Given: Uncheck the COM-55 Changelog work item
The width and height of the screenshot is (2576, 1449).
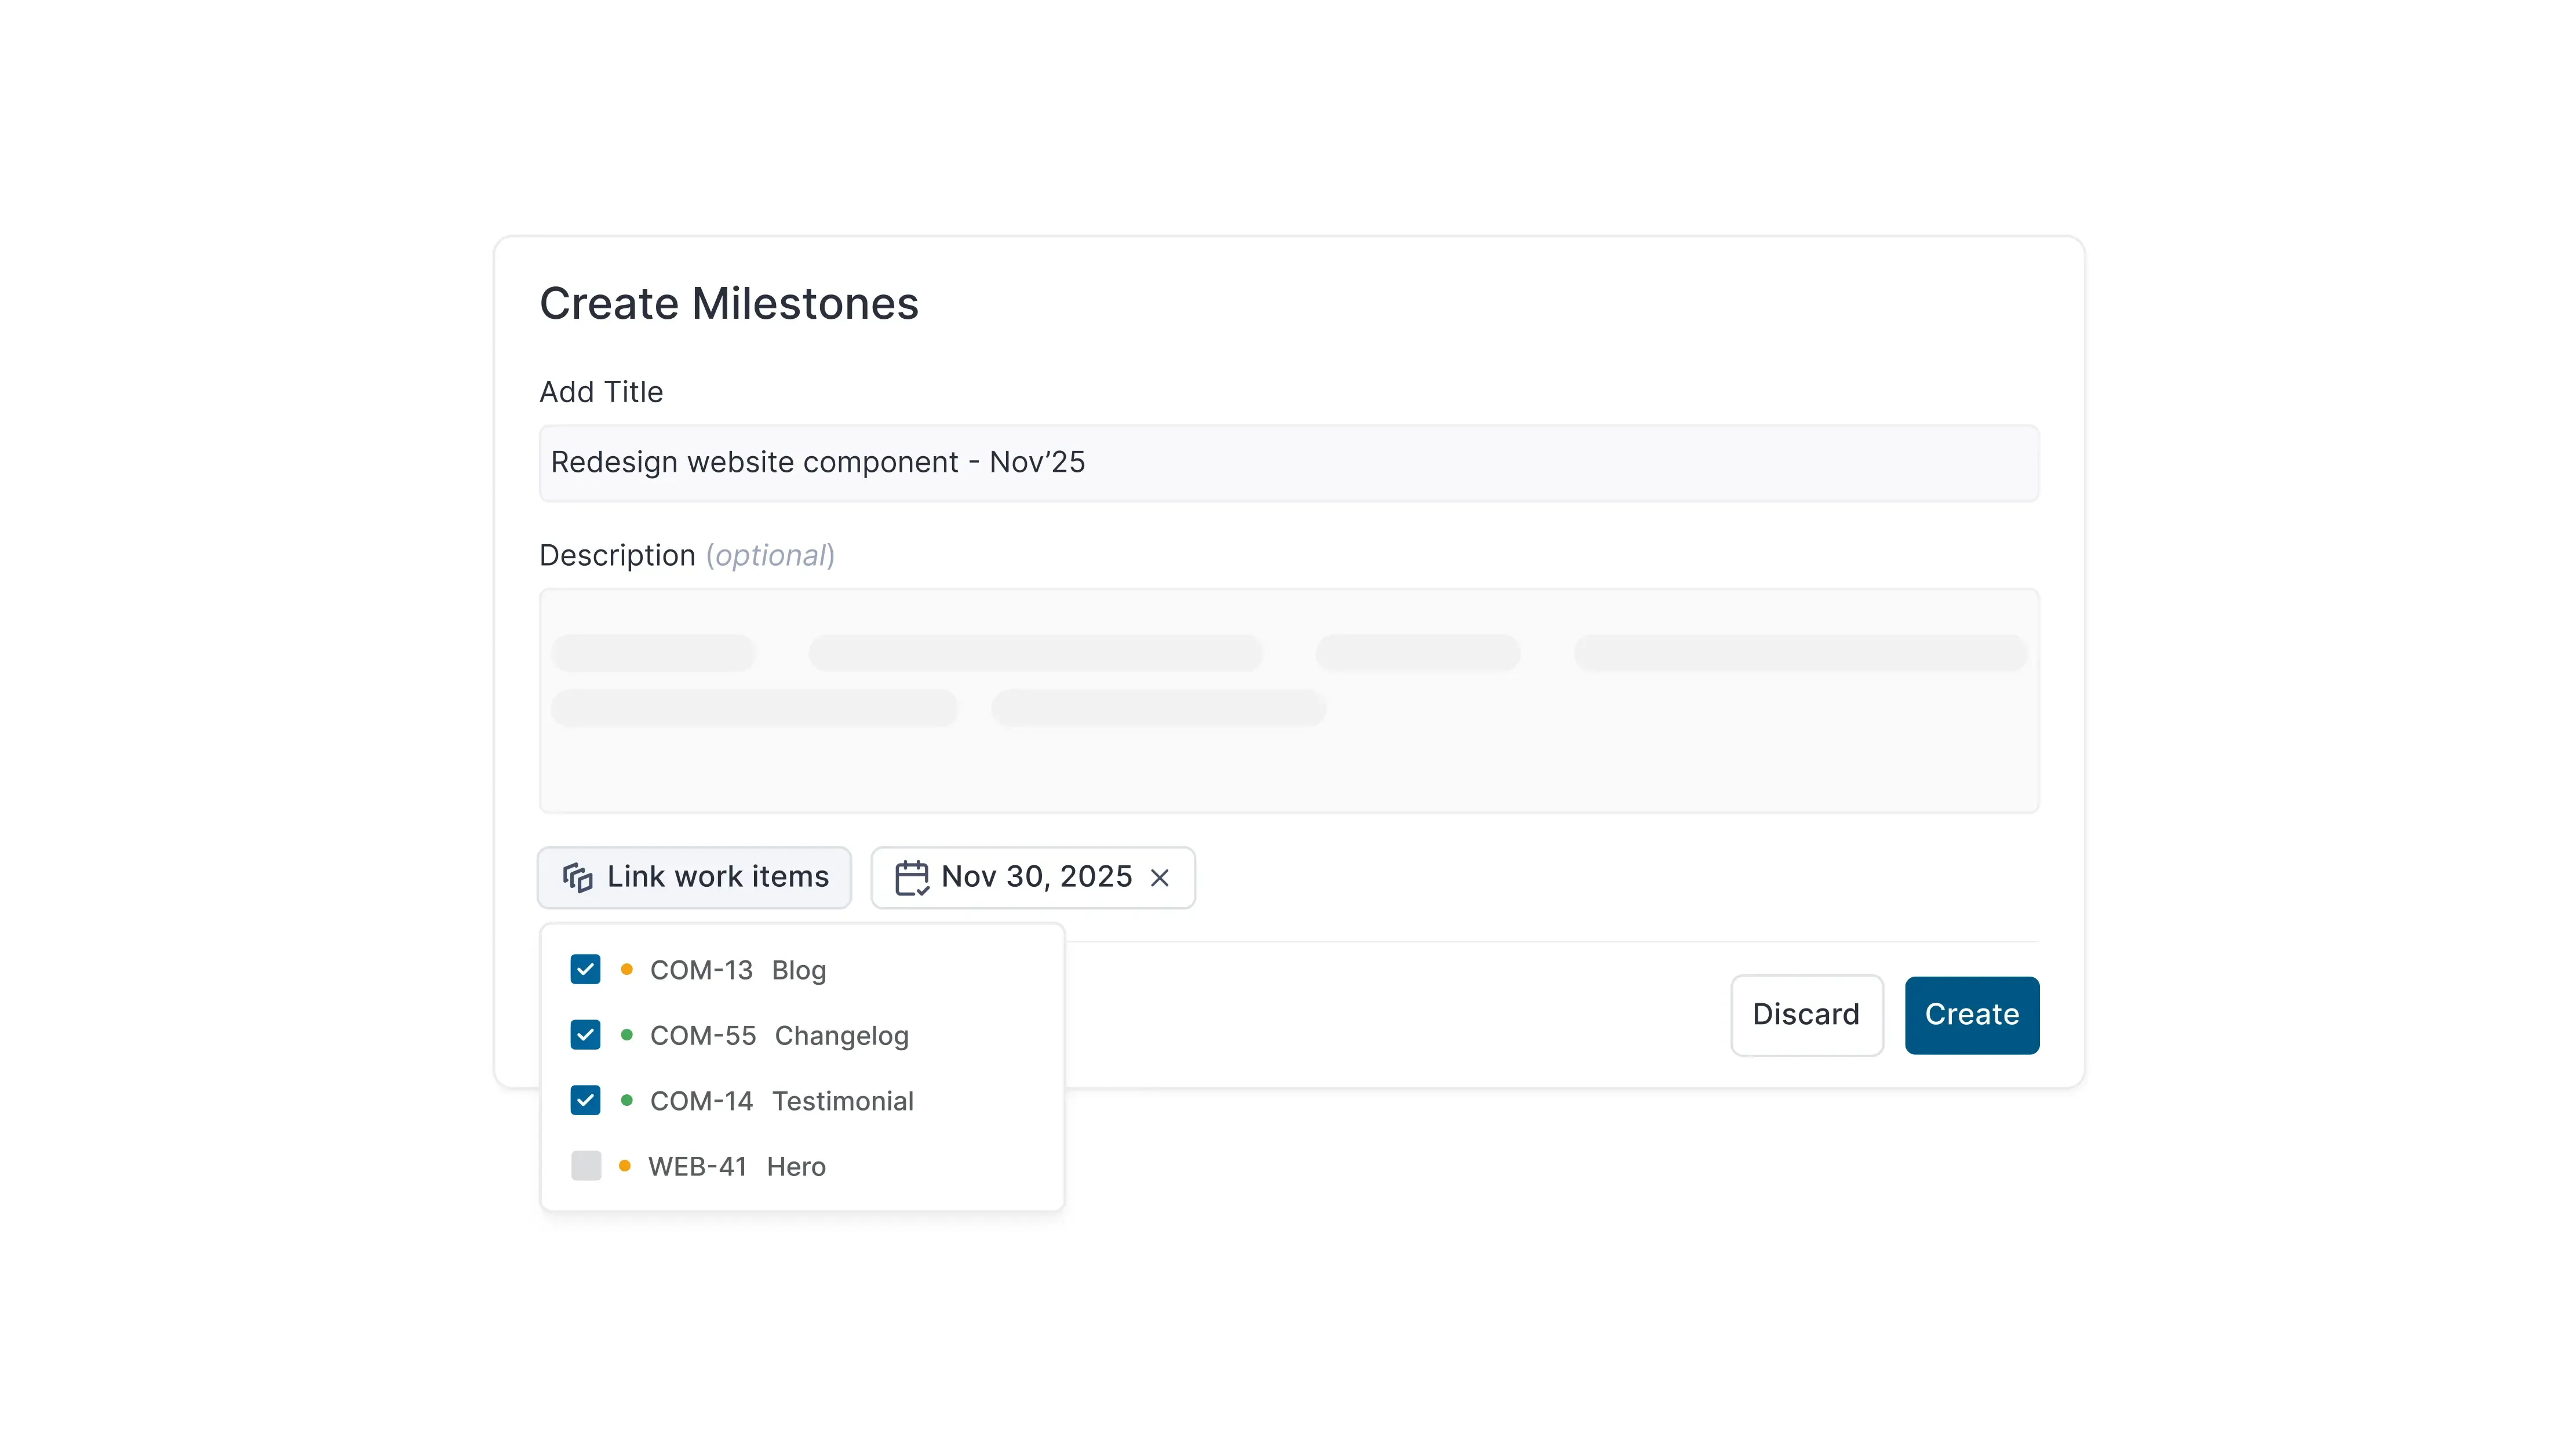Looking at the screenshot, I should [x=586, y=1035].
